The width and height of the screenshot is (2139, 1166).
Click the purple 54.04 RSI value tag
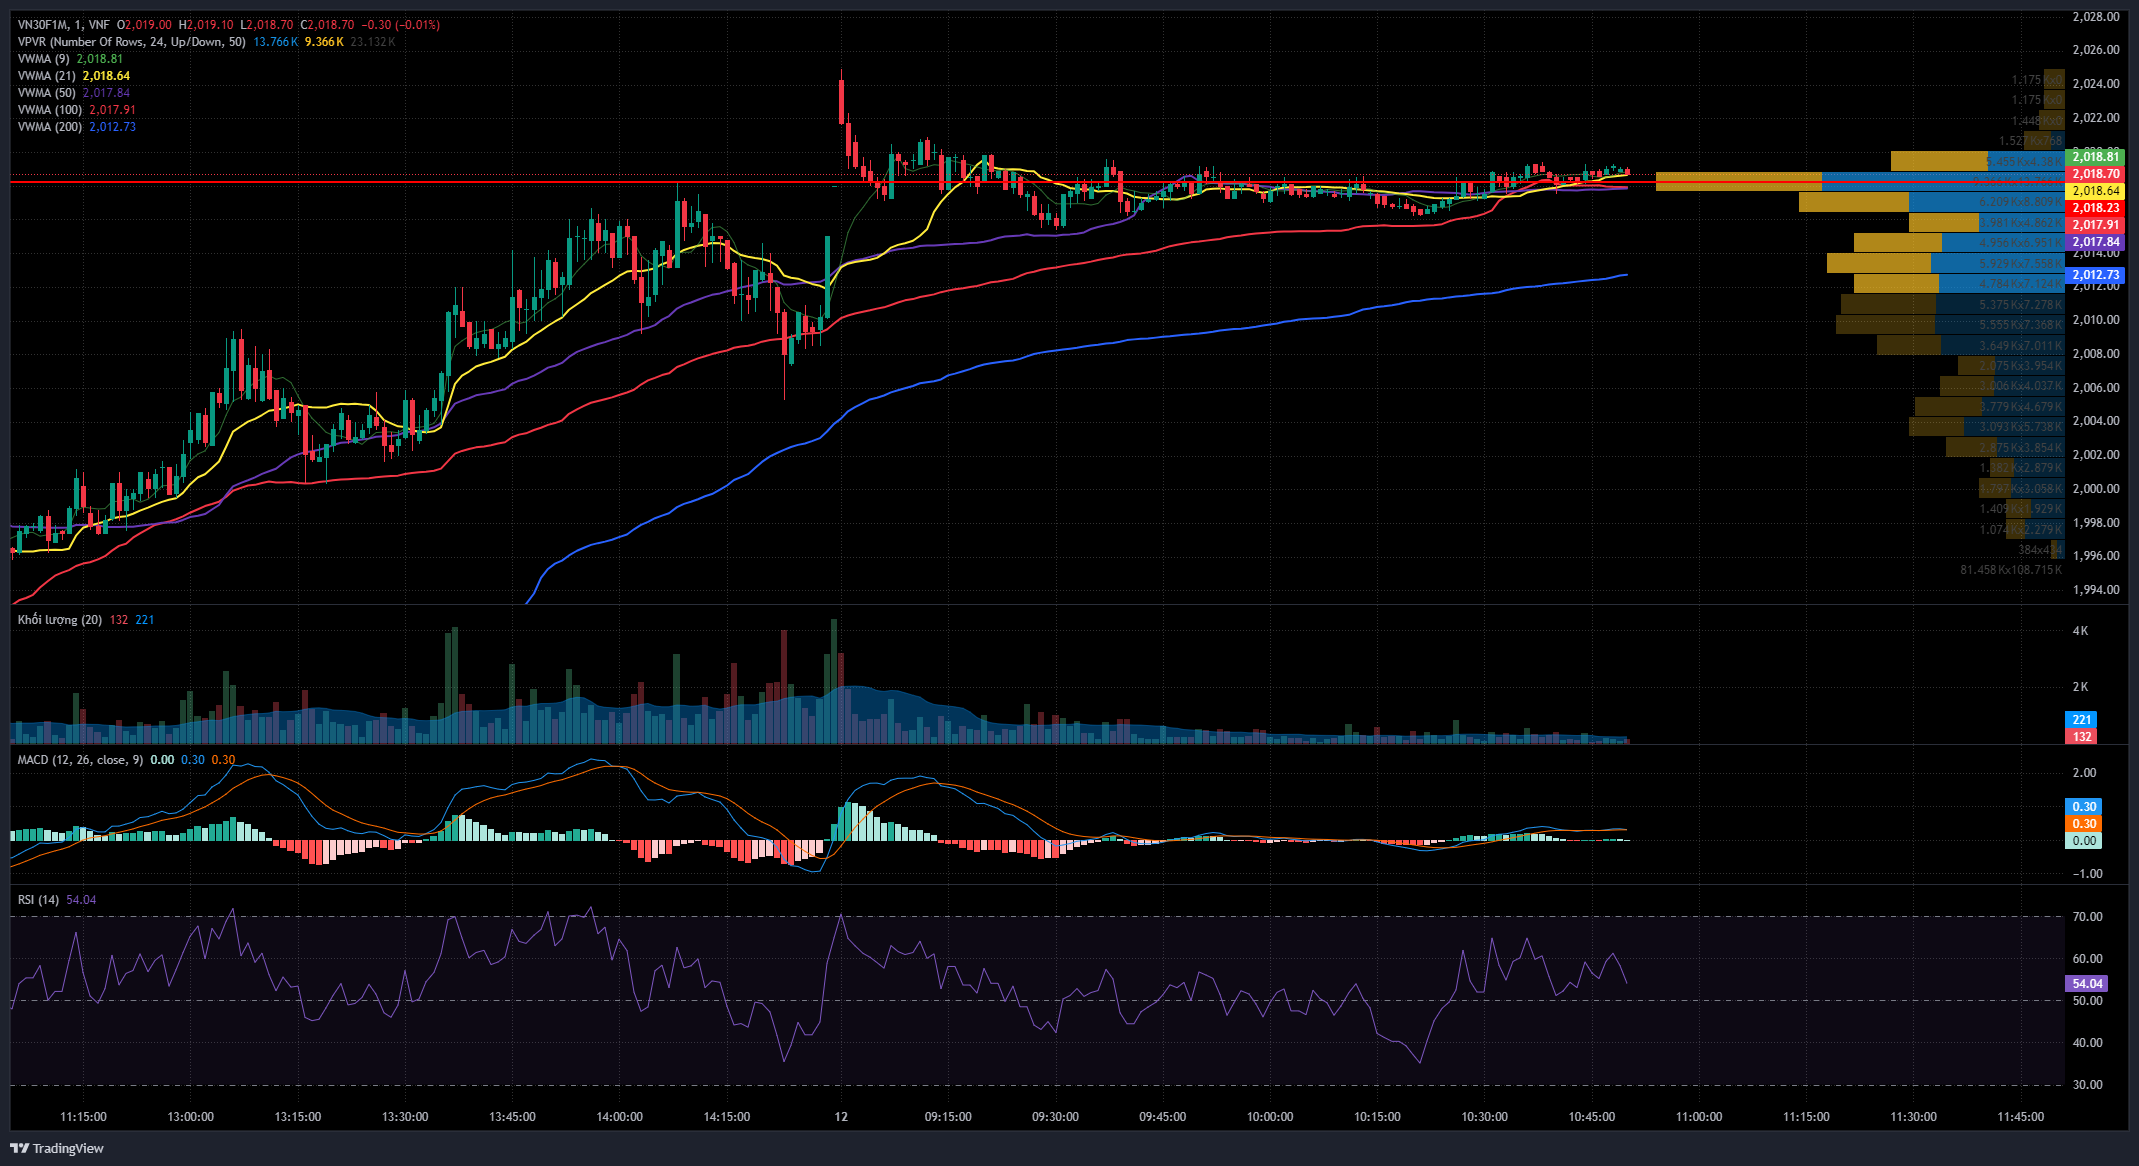pos(2086,984)
